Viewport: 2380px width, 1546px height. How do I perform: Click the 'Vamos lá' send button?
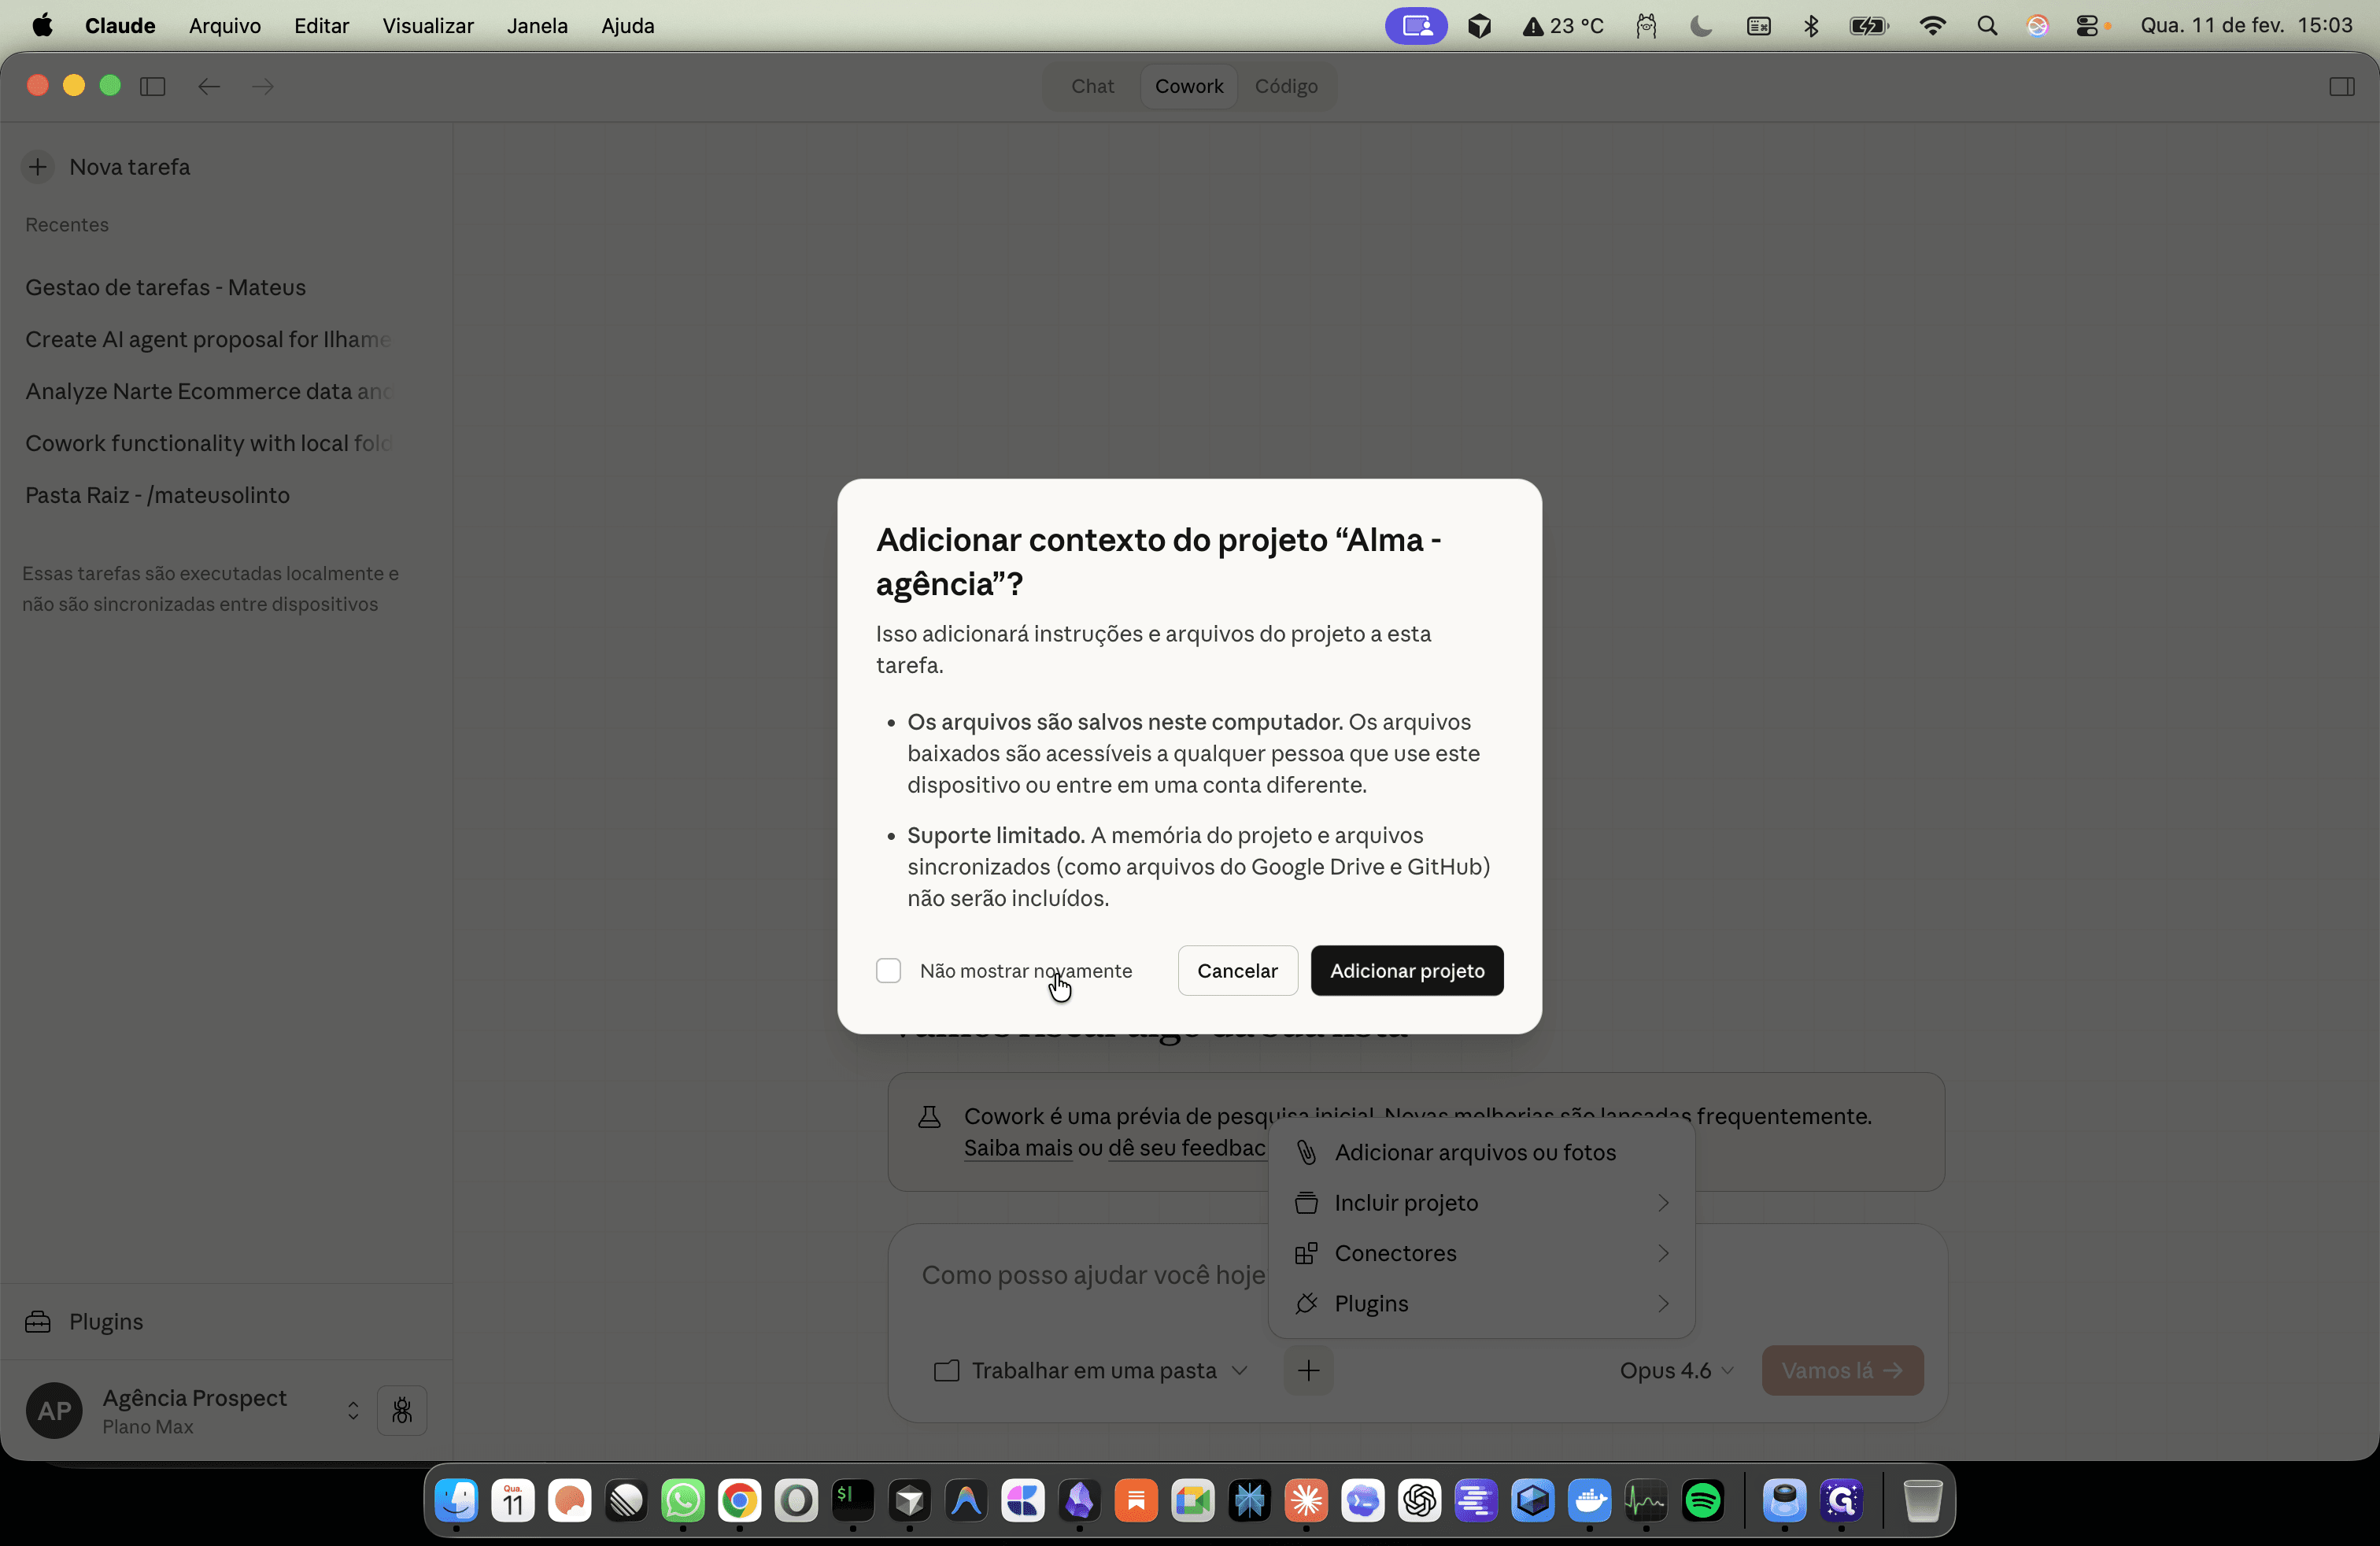(x=1842, y=1370)
